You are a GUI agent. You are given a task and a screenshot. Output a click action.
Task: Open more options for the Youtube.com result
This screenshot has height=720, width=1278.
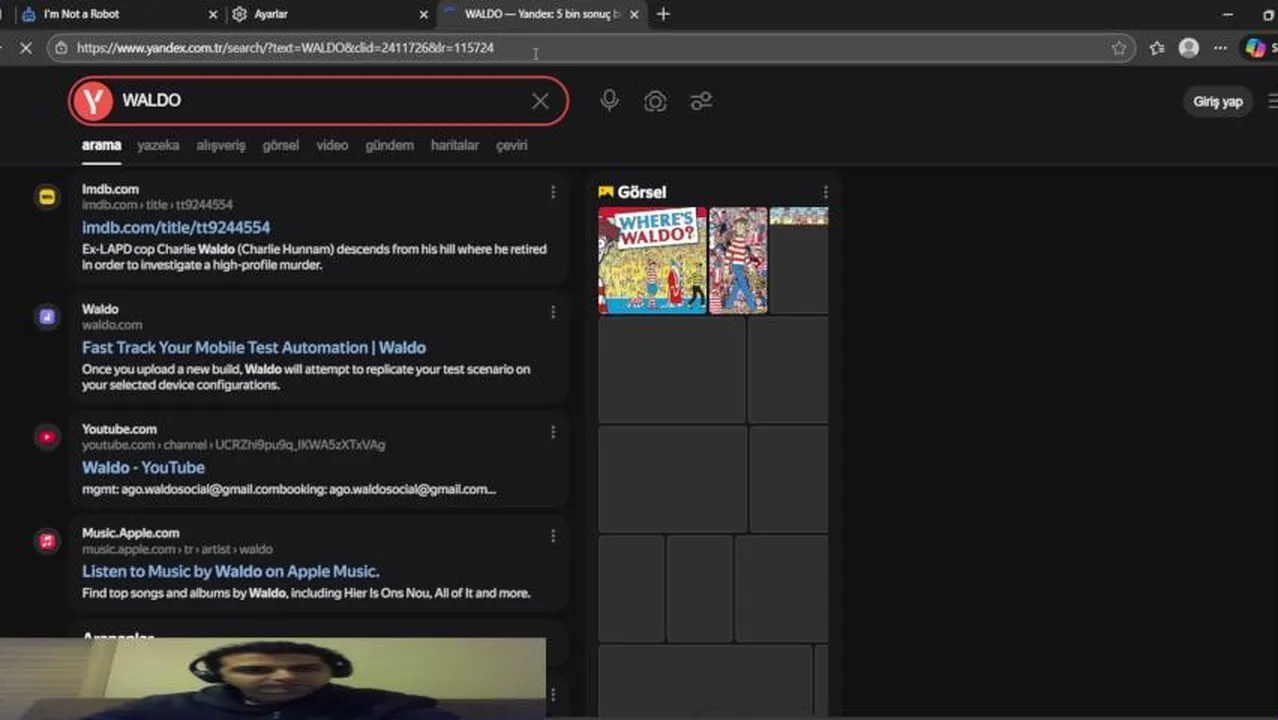pyautogui.click(x=553, y=432)
